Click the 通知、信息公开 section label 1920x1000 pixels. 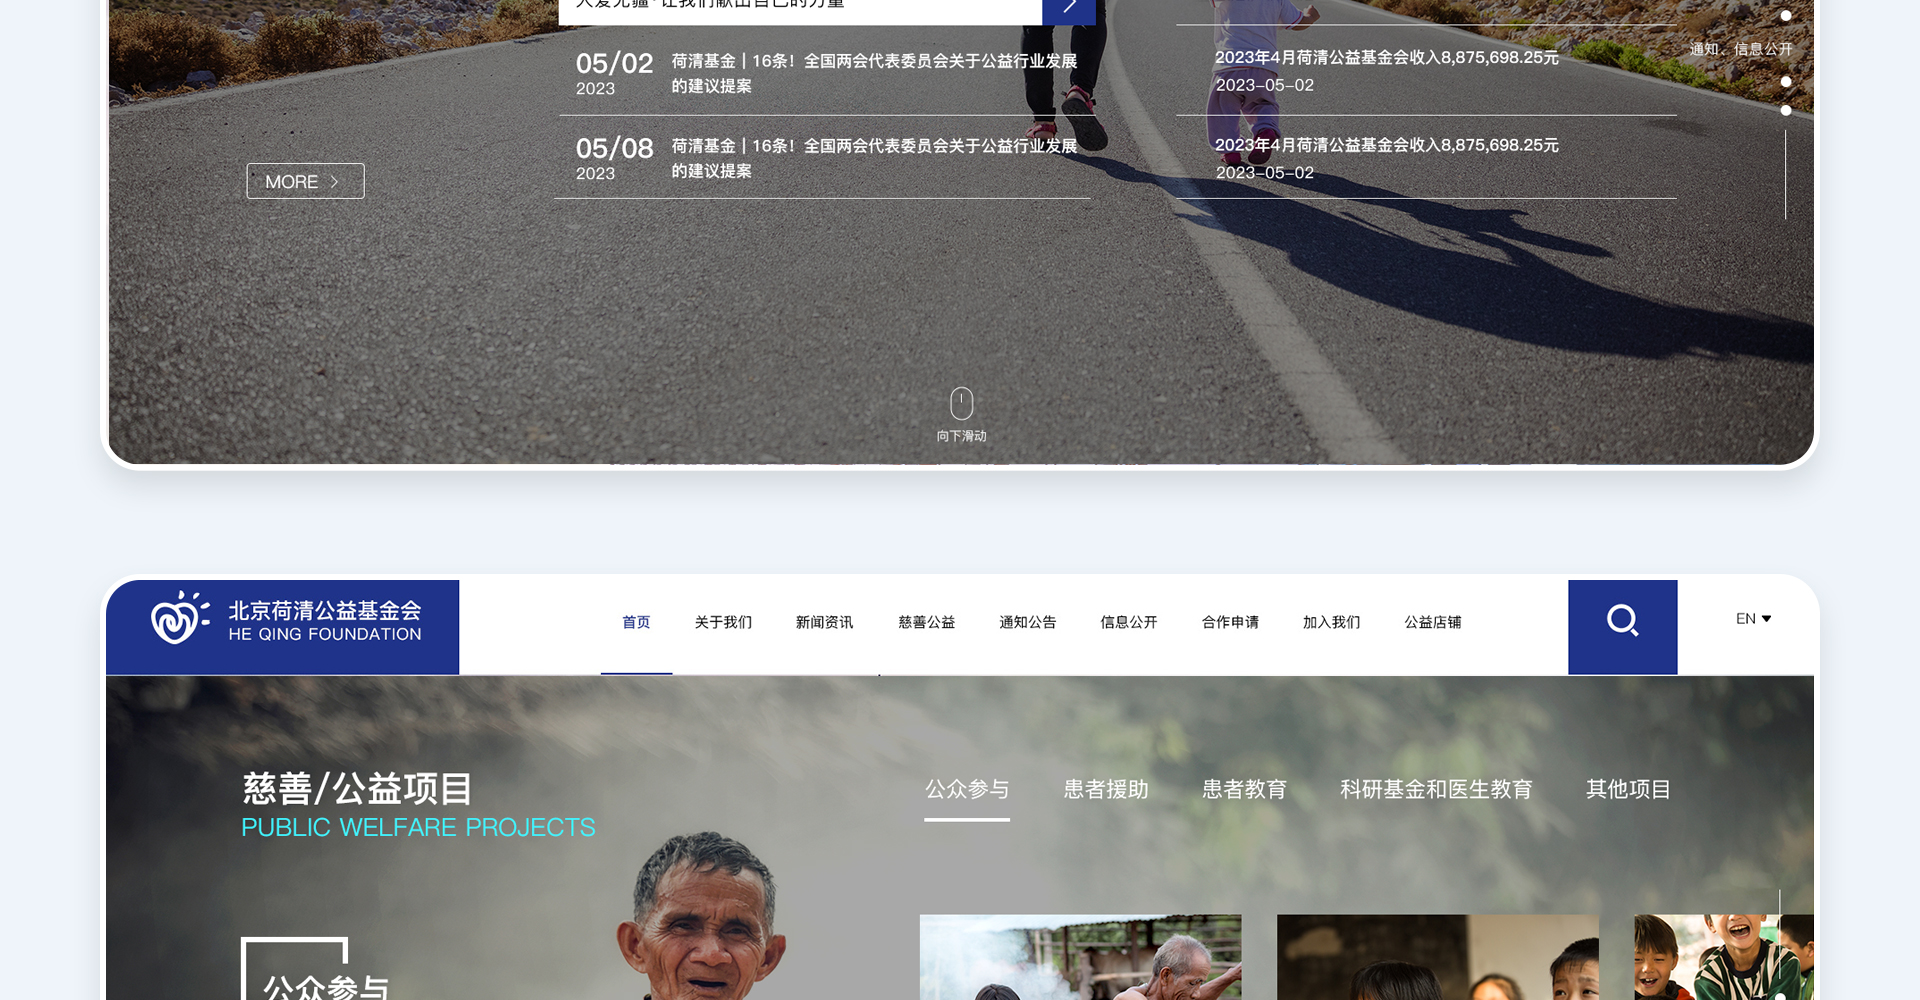[x=1740, y=49]
